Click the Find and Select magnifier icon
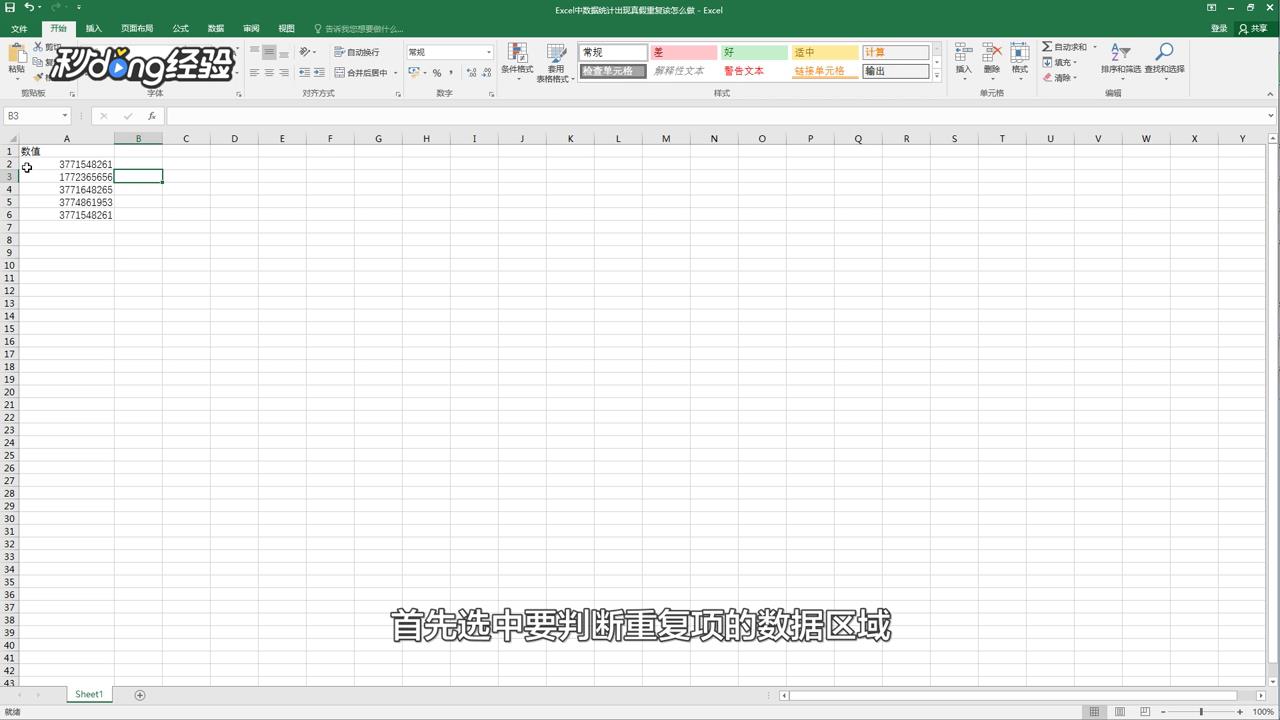The image size is (1280, 720). click(1164, 52)
